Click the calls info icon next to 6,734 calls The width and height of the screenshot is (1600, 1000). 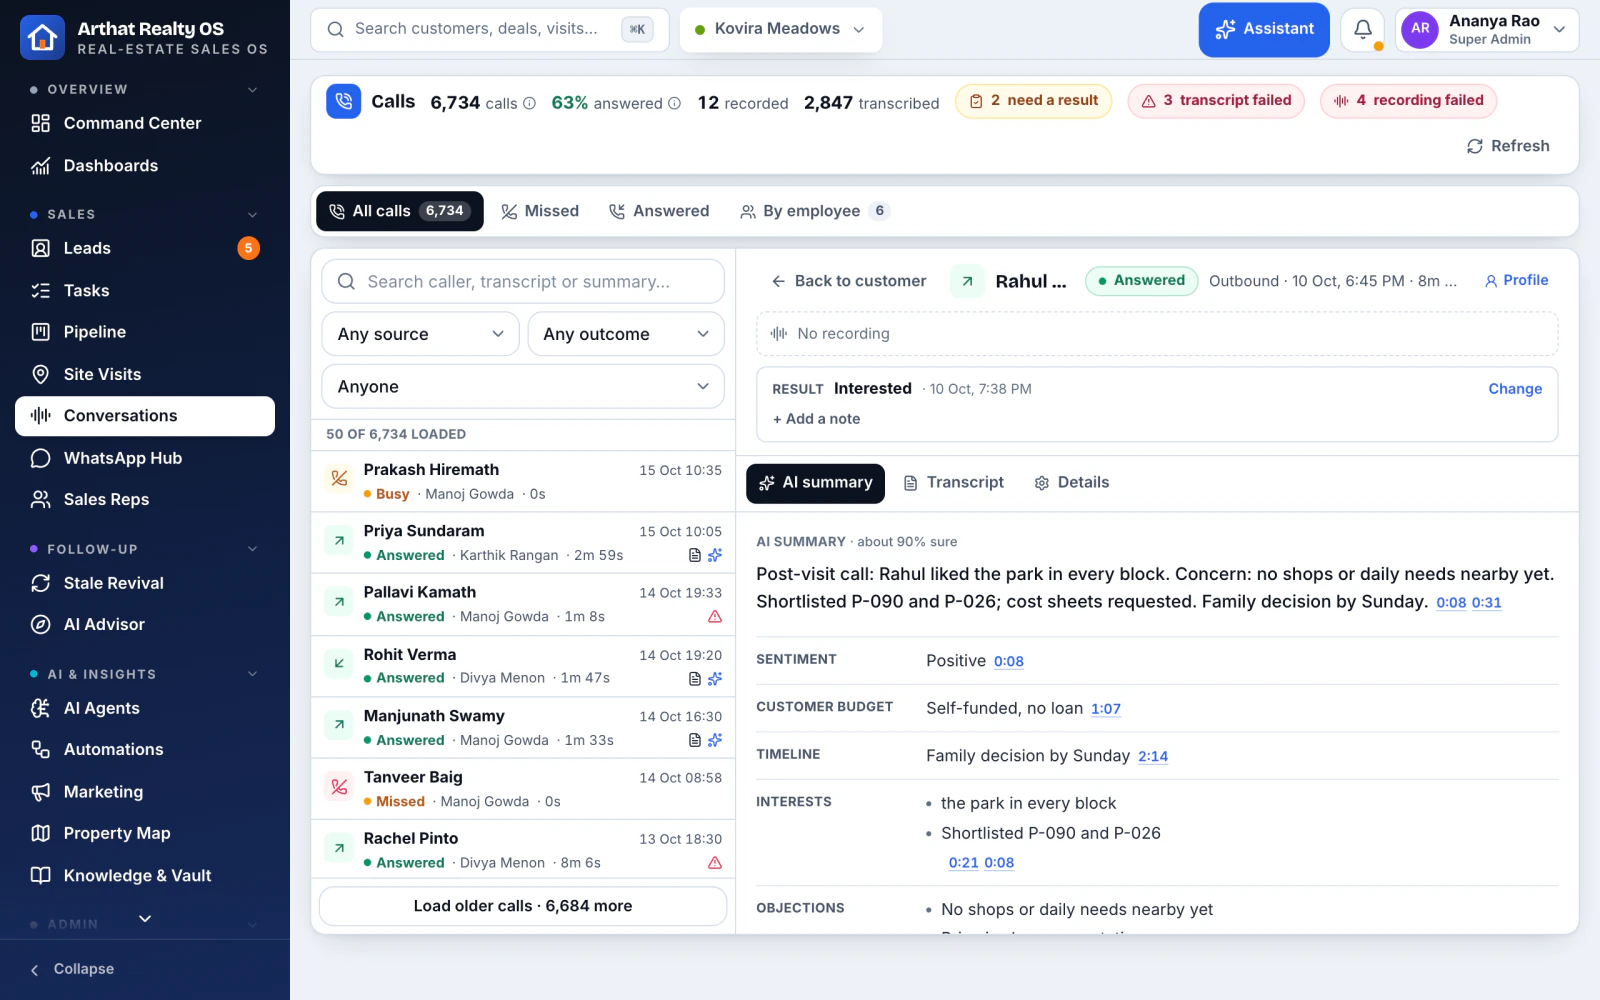pyautogui.click(x=529, y=103)
